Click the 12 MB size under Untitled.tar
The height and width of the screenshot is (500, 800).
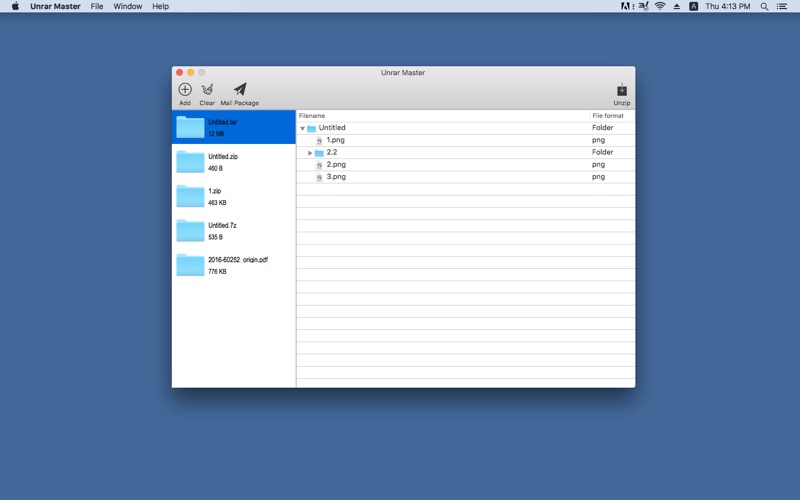tap(216, 134)
